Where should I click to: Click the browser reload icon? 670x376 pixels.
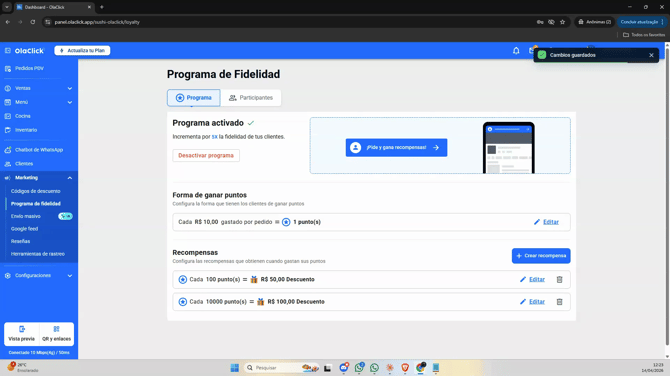pyautogui.click(x=32, y=22)
